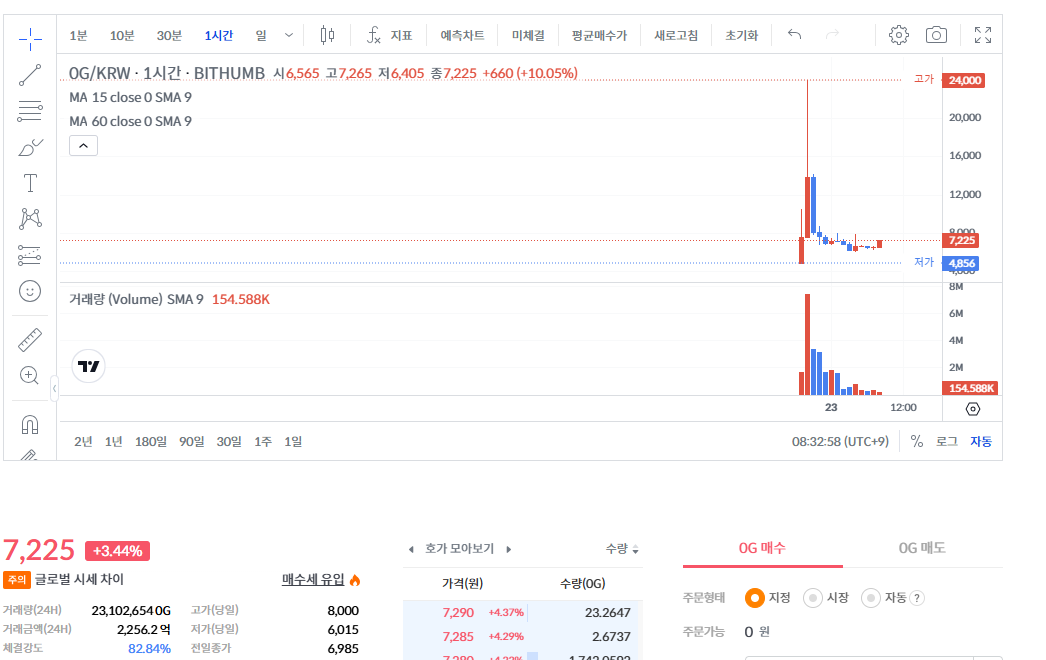The height and width of the screenshot is (660, 1046).
Task: Open the horizontal lines Fibonacci tool
Action: (x=30, y=111)
